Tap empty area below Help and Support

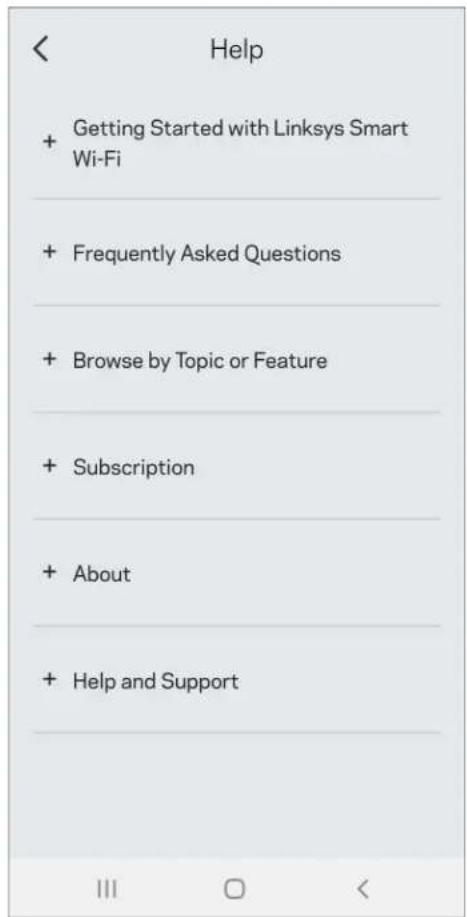236,795
